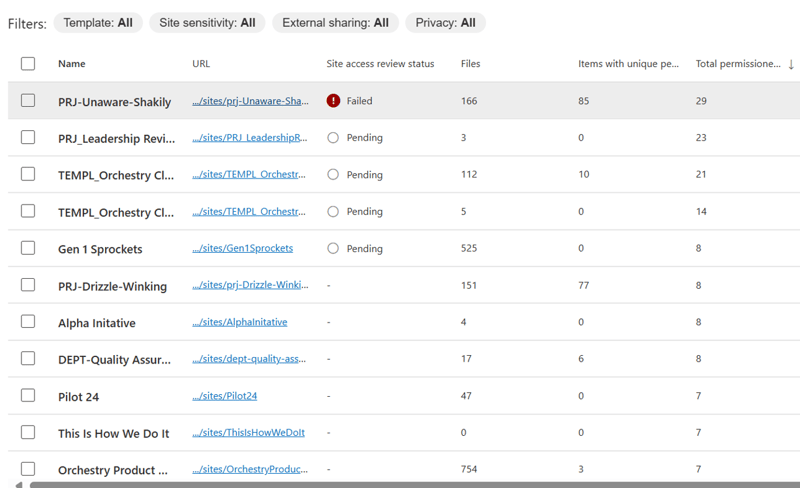Select checkbox for Orchestry Product row
This screenshot has width=800, height=488.
[x=28, y=469]
